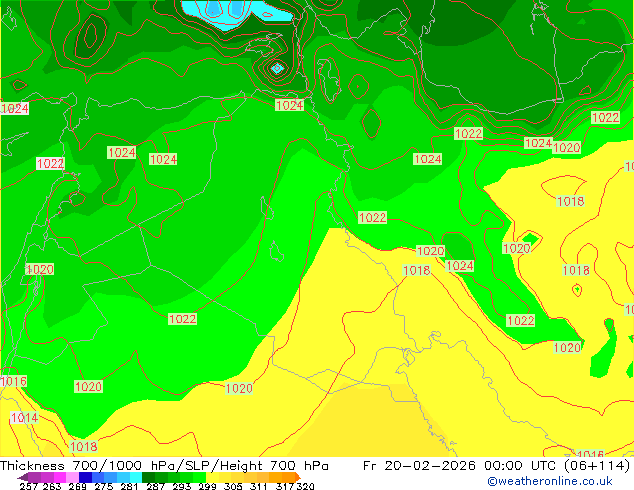Click the legend value 311
Image resolution: width=634 pixels, height=490 pixels.
pos(259,486)
